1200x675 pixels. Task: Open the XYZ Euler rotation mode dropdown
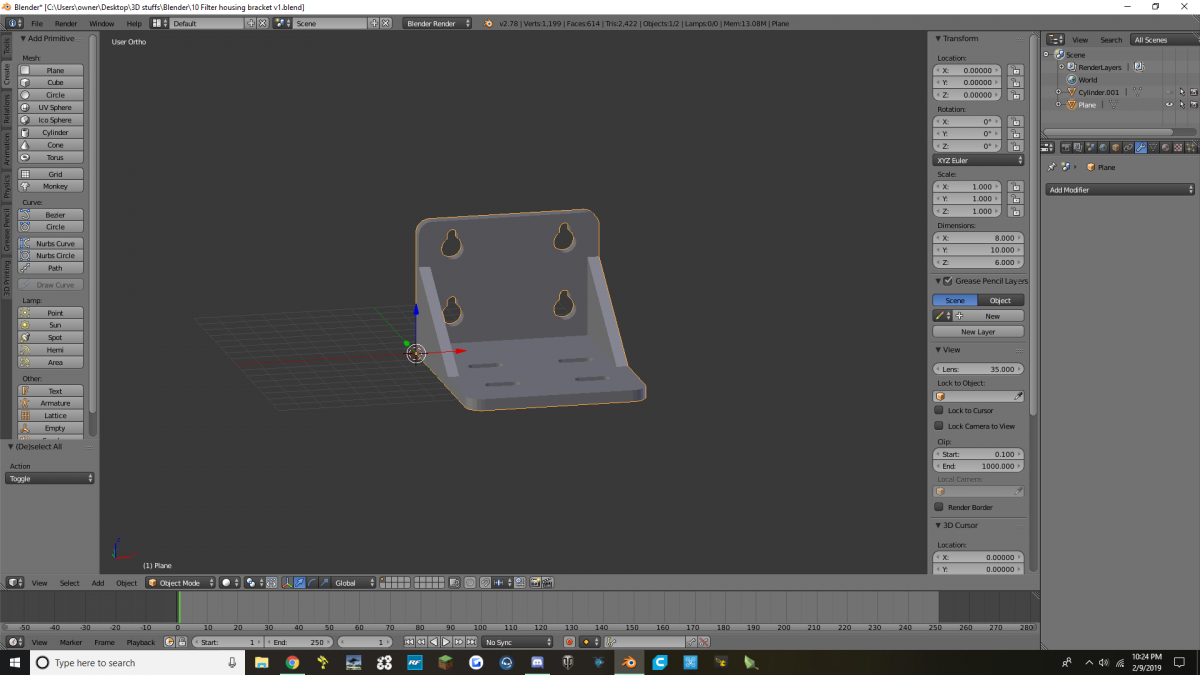tap(979, 160)
